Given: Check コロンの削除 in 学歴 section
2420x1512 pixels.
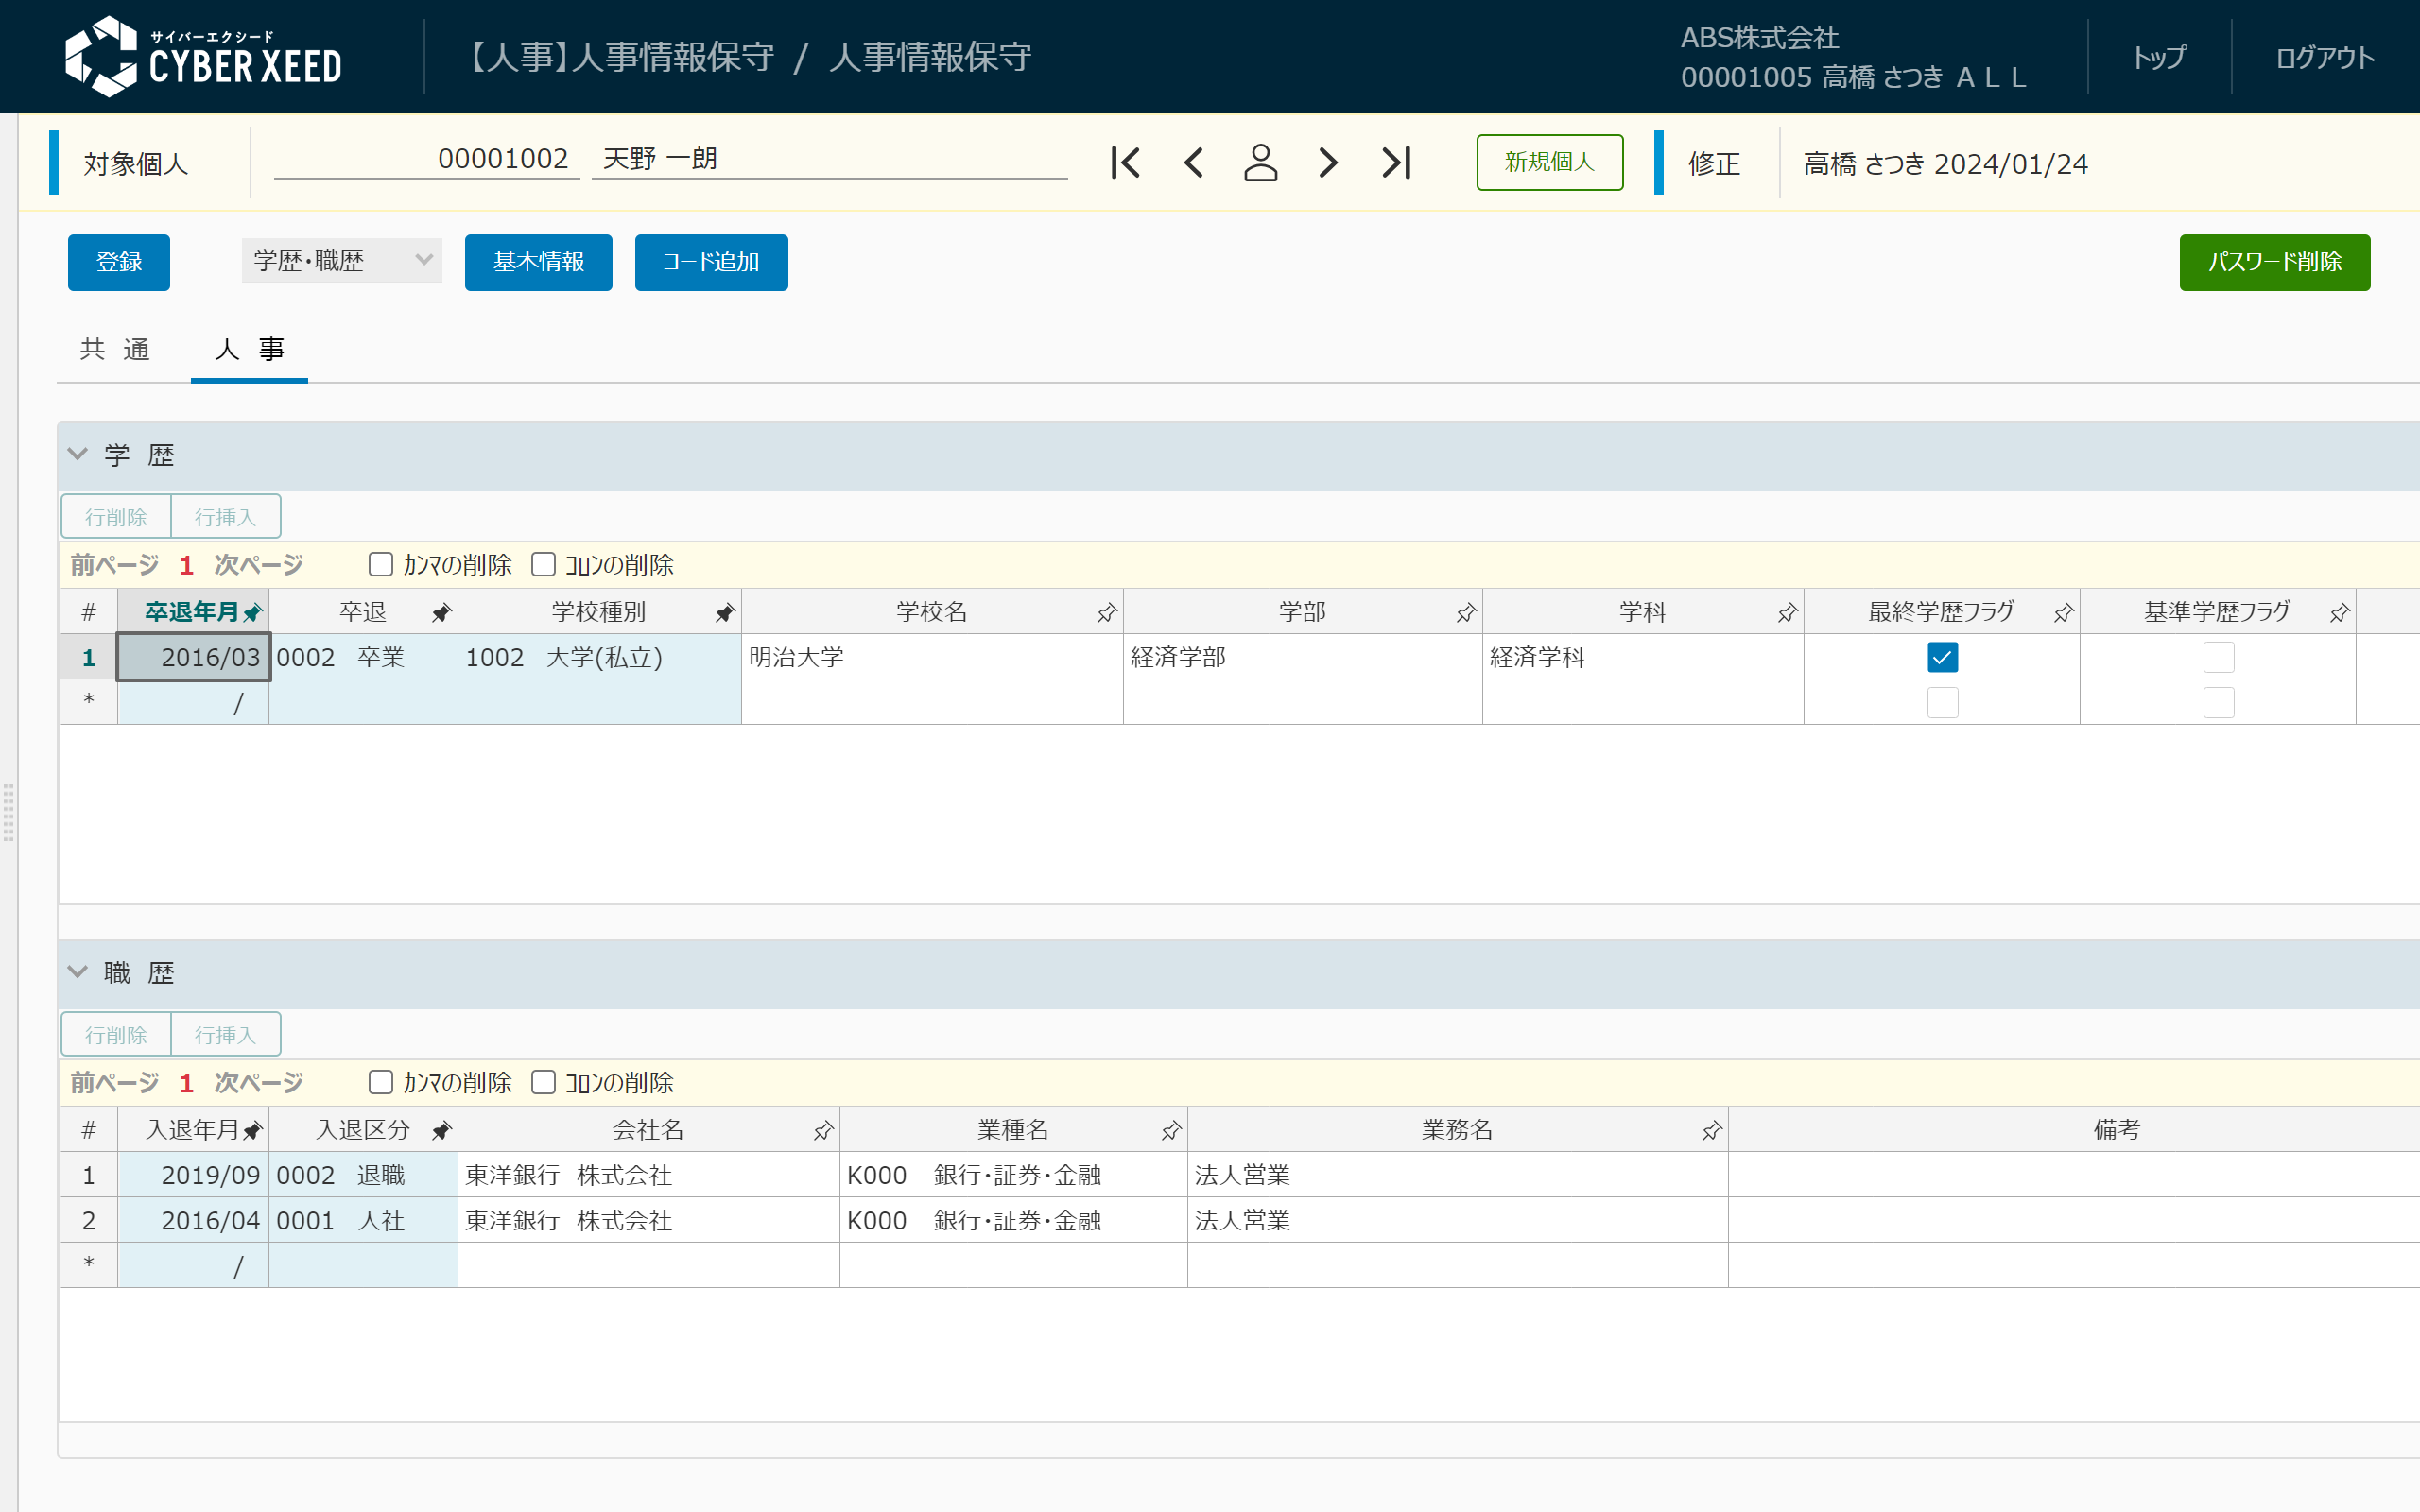Looking at the screenshot, I should [543, 565].
